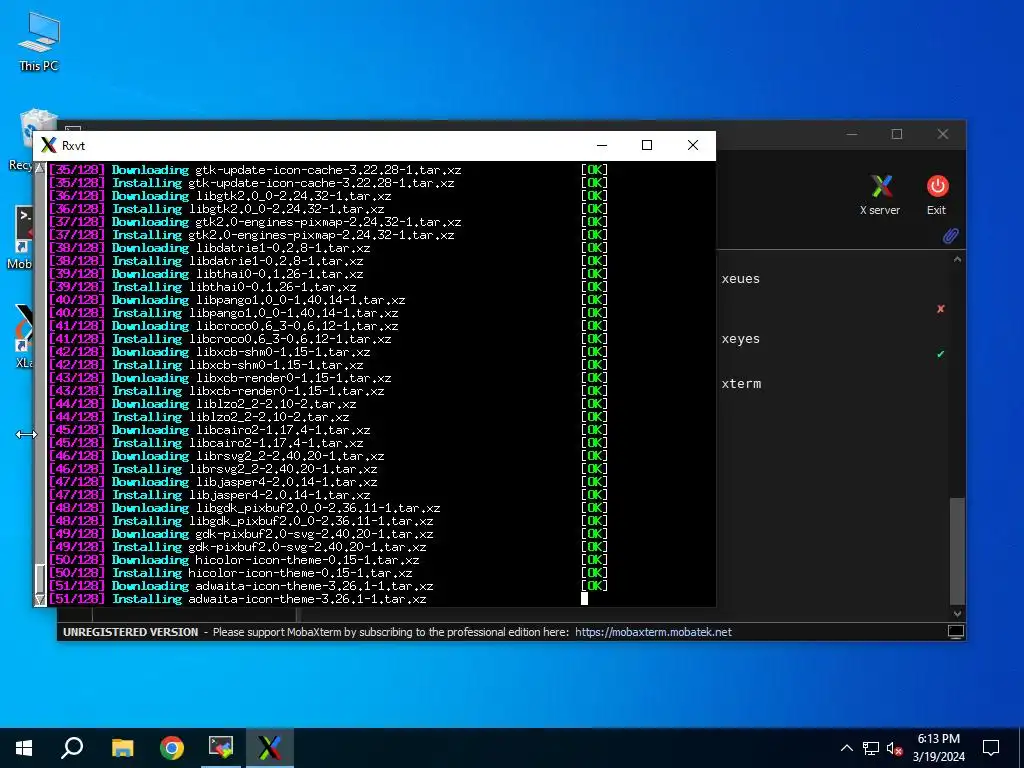Image resolution: width=1024 pixels, height=768 pixels.
Task: Click UNREGISTERED VERSION text in status bar
Action: point(131,632)
